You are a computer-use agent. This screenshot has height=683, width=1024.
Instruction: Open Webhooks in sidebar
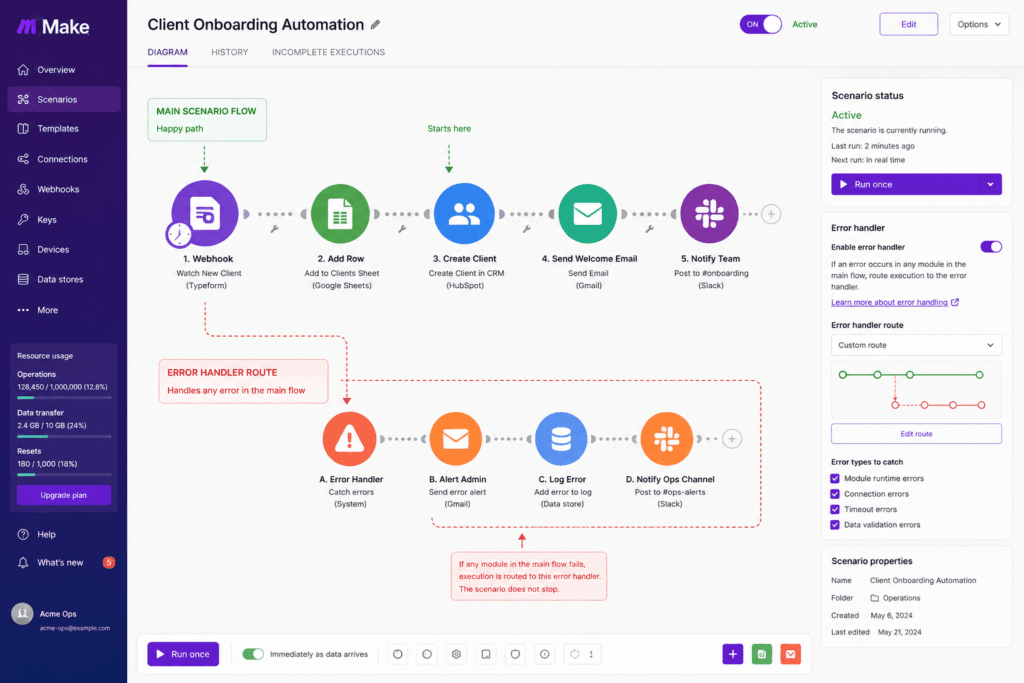pyautogui.click(x=63, y=189)
